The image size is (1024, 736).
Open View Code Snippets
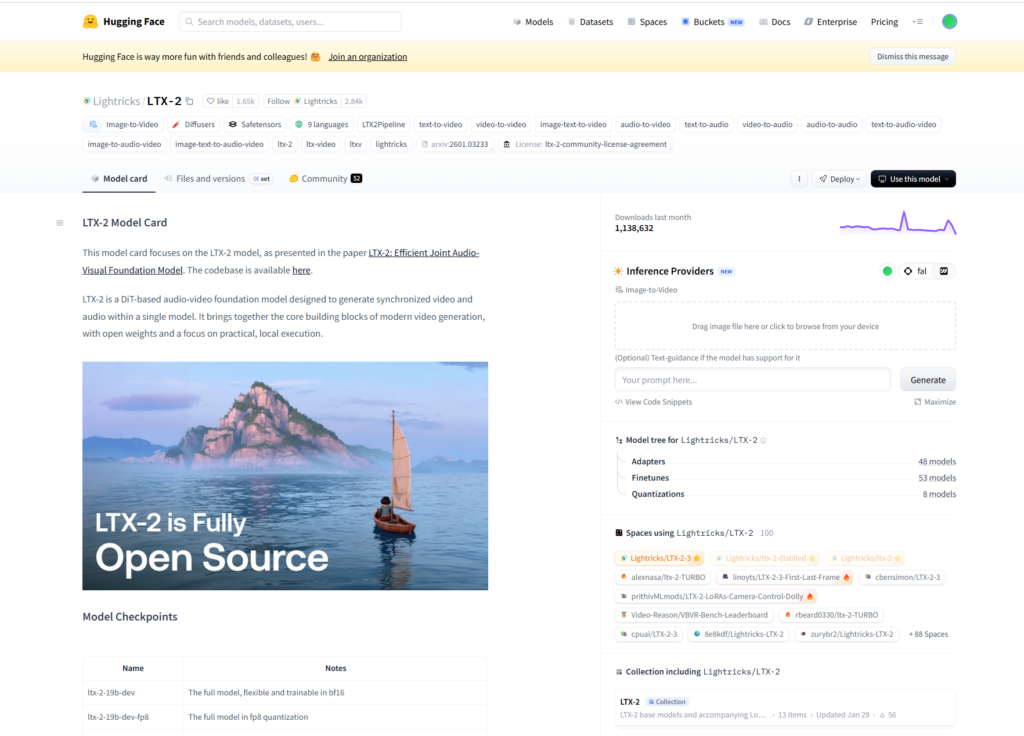(653, 402)
